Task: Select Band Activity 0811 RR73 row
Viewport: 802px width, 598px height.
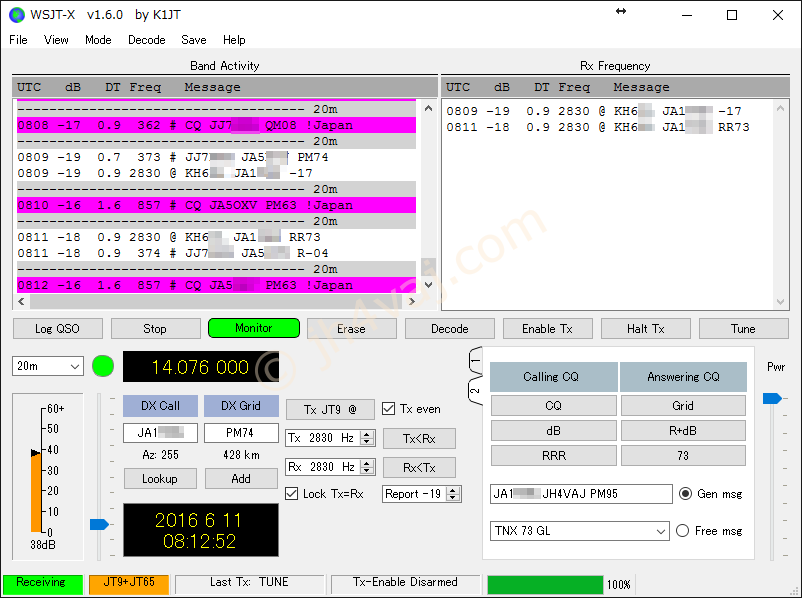Action: click(216, 237)
